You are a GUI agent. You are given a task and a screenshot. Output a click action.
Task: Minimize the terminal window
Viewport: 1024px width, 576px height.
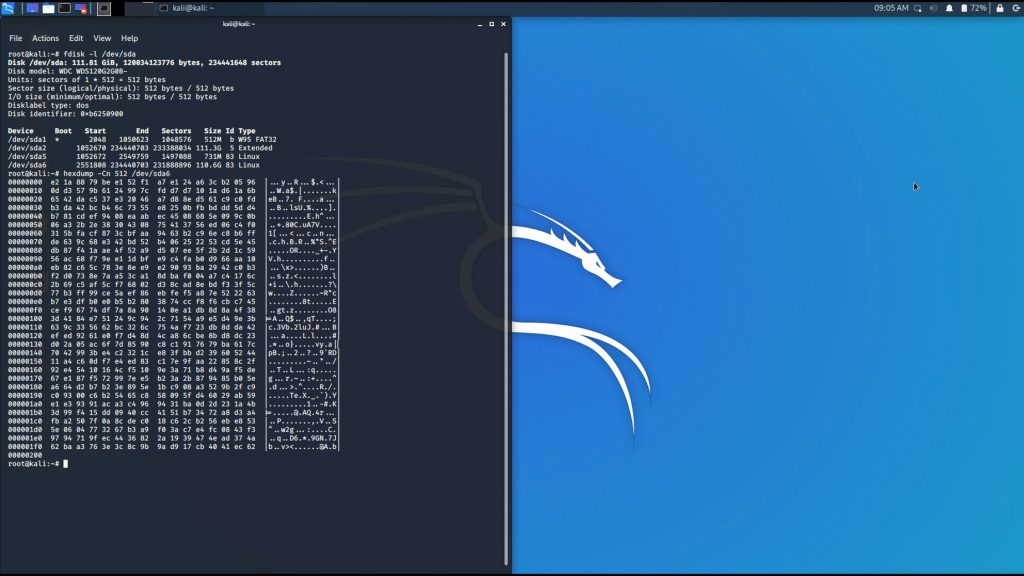pyautogui.click(x=480, y=24)
